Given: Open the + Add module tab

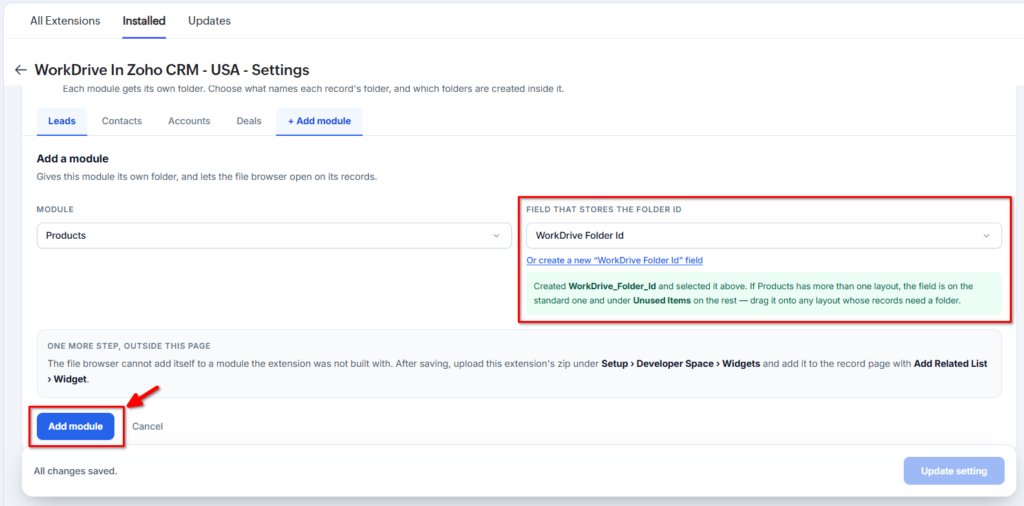Looking at the screenshot, I should coord(319,121).
